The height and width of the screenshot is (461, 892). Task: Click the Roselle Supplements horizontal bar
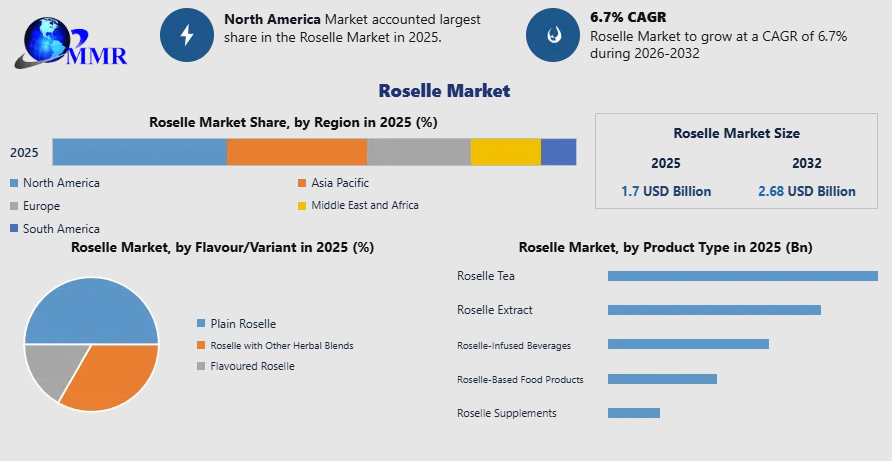(633, 413)
